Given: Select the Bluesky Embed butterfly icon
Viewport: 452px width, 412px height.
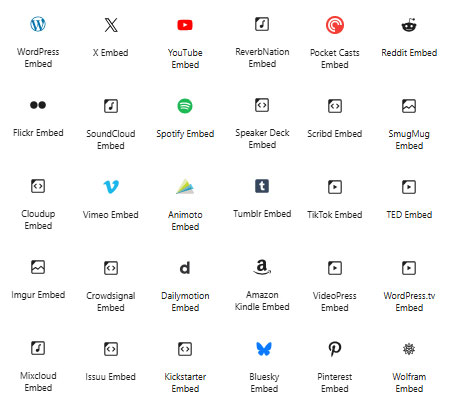Looking at the screenshot, I should (x=264, y=349).
